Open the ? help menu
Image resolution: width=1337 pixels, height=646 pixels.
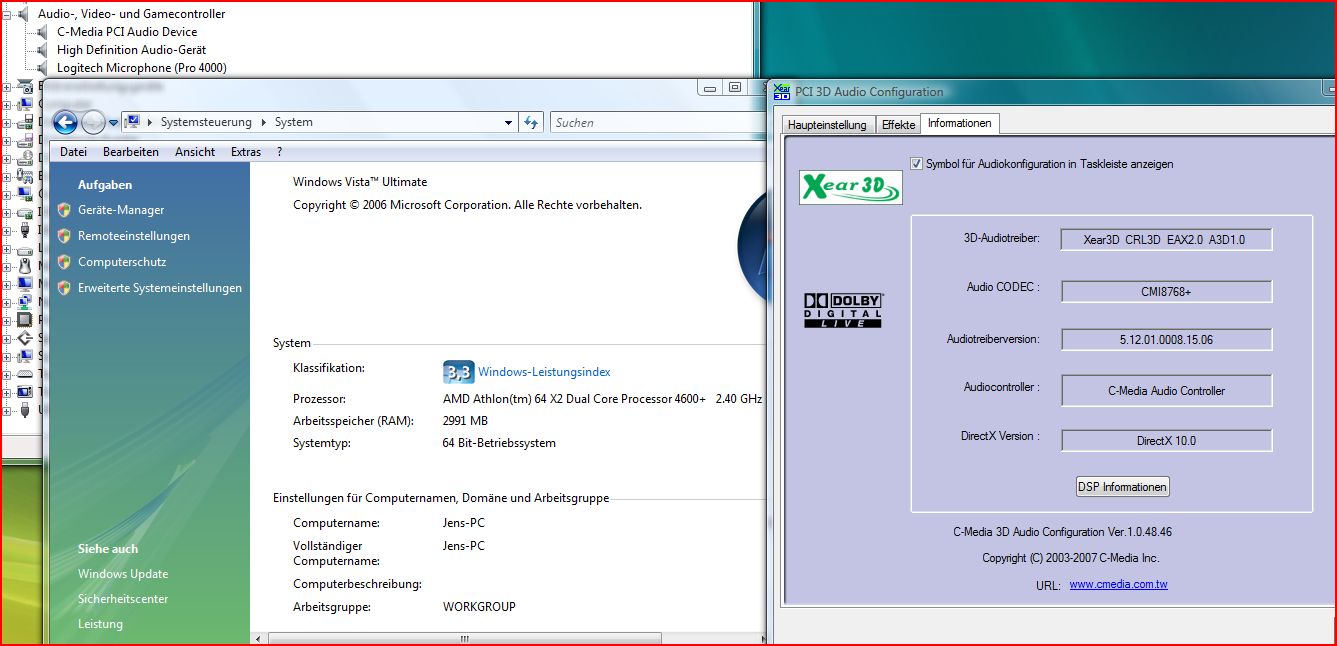pos(280,152)
